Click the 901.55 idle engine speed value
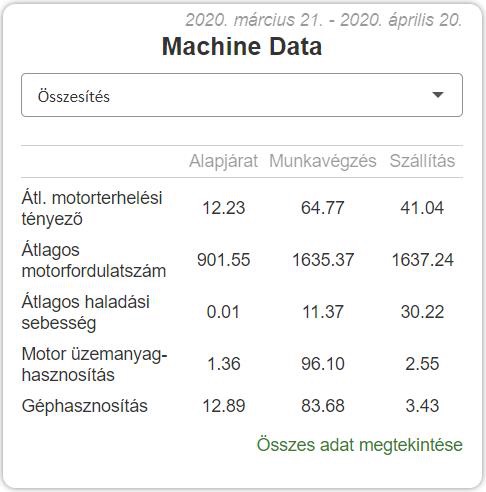 click(224, 260)
